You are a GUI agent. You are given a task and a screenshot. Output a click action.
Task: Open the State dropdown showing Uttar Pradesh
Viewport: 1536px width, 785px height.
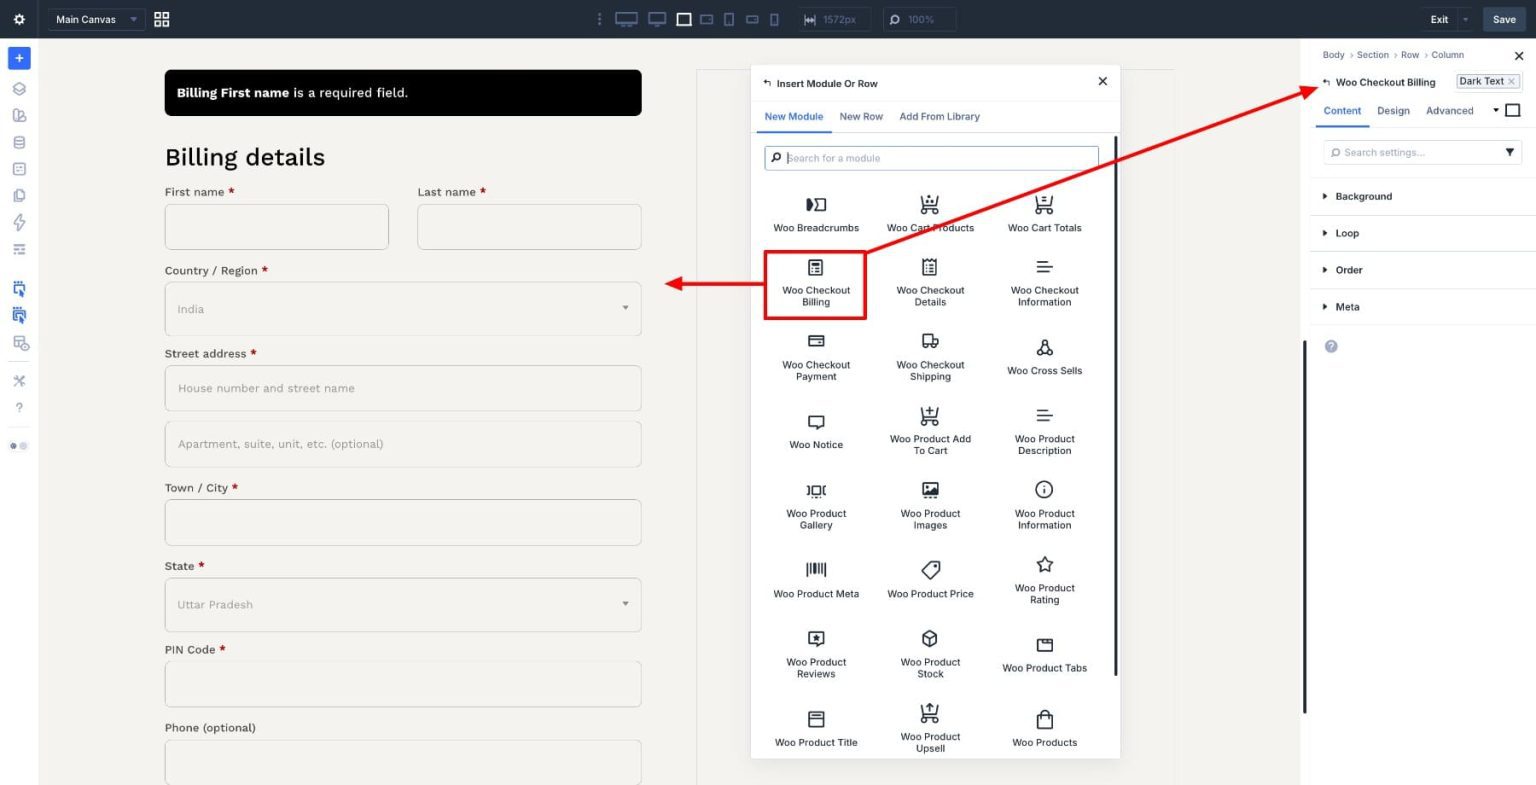[403, 604]
